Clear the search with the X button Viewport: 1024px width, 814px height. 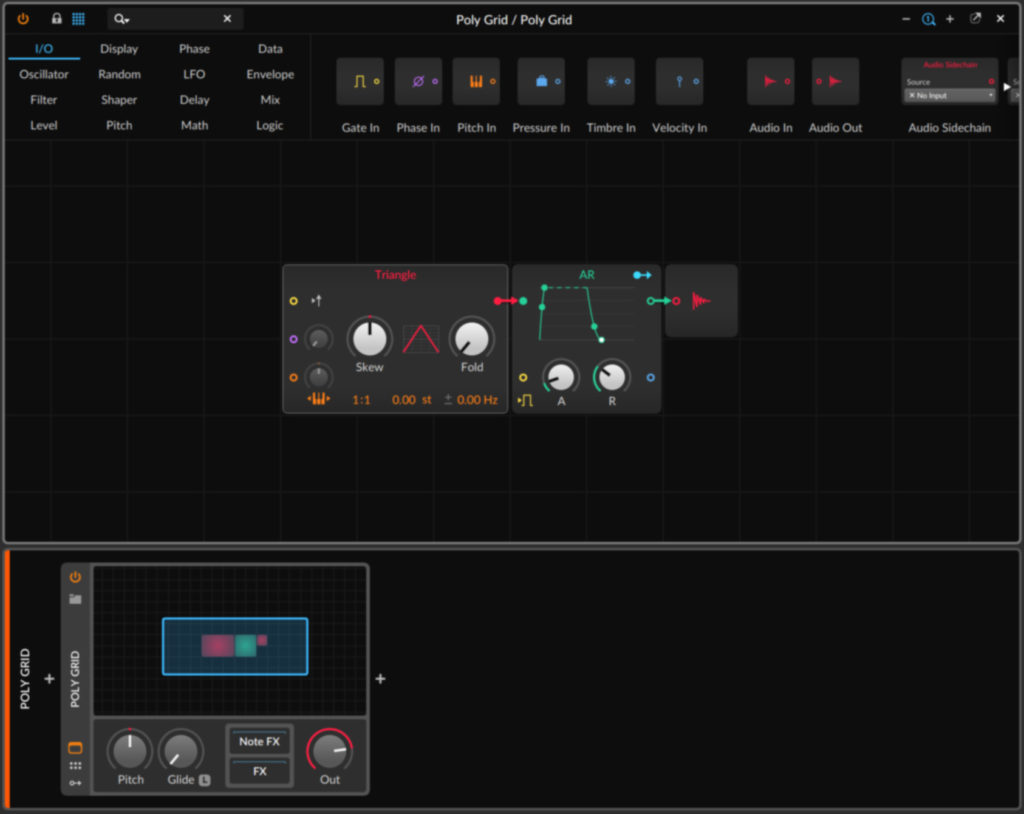click(x=227, y=18)
